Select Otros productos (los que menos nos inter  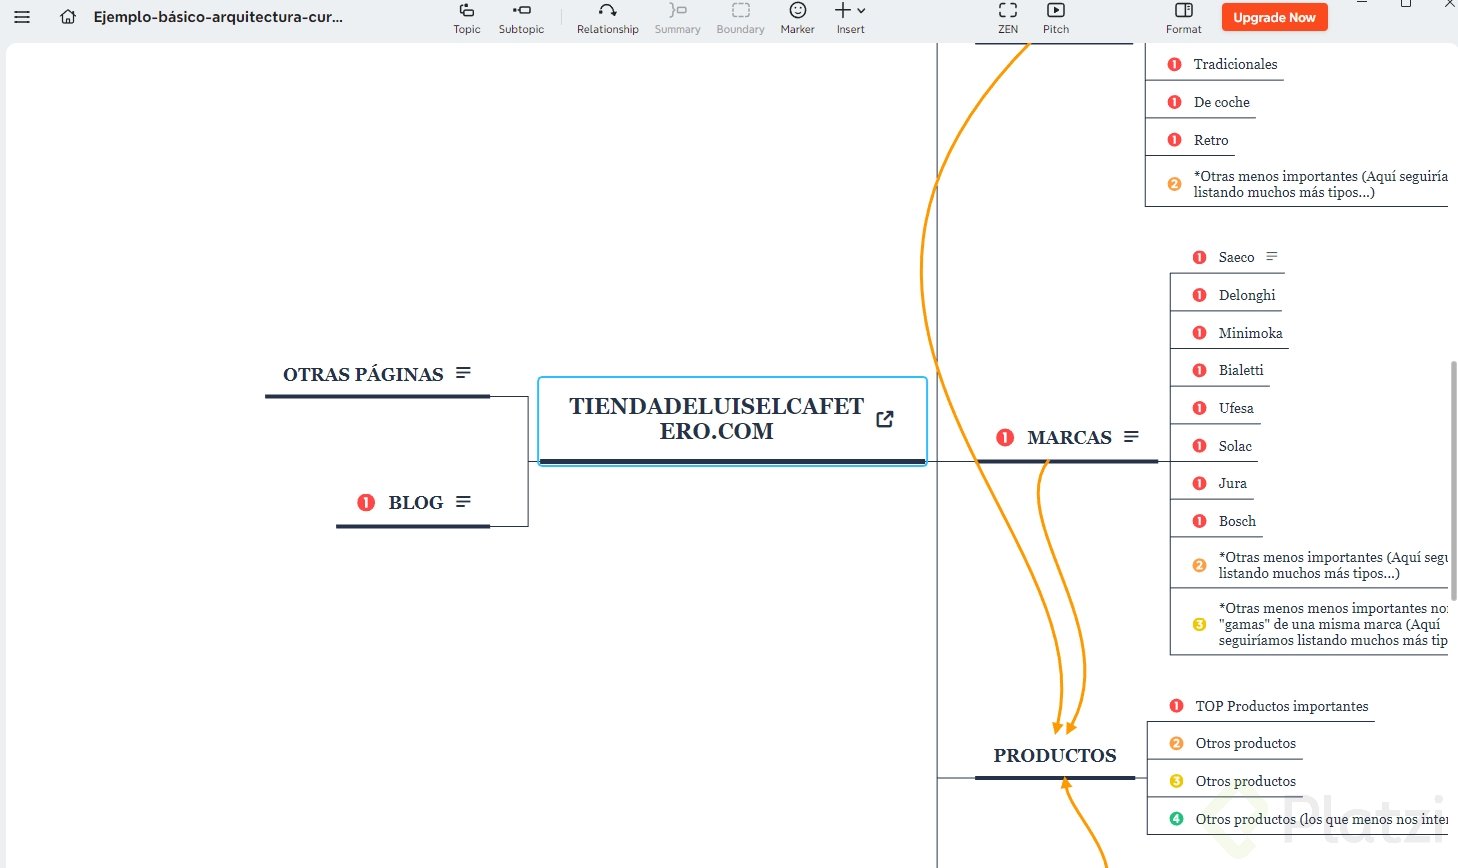point(1321,819)
